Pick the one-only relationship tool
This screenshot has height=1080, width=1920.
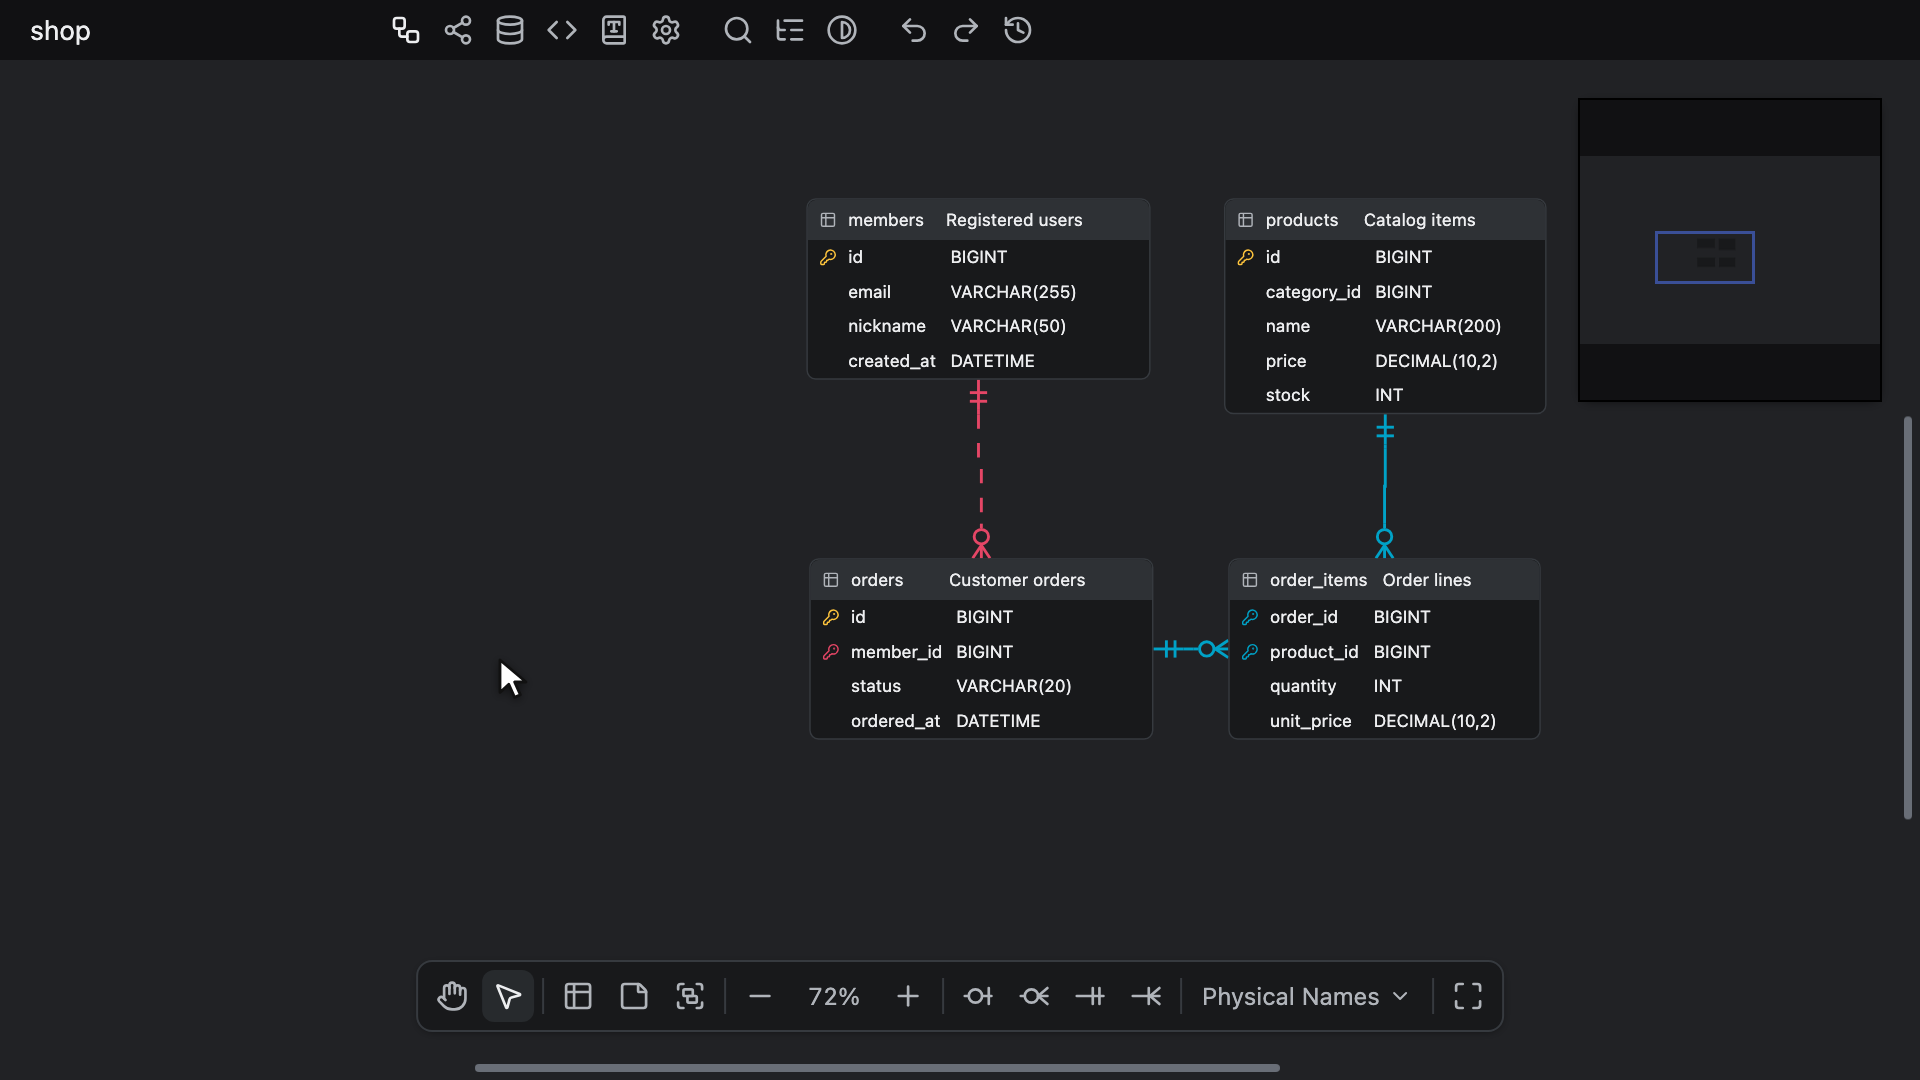coord(1090,996)
